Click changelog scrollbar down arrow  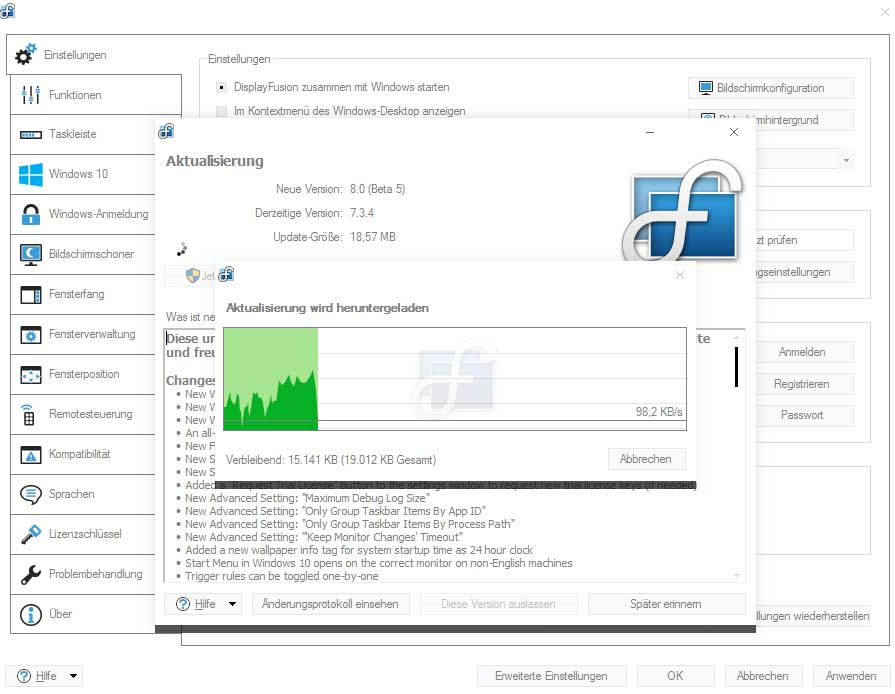736,575
